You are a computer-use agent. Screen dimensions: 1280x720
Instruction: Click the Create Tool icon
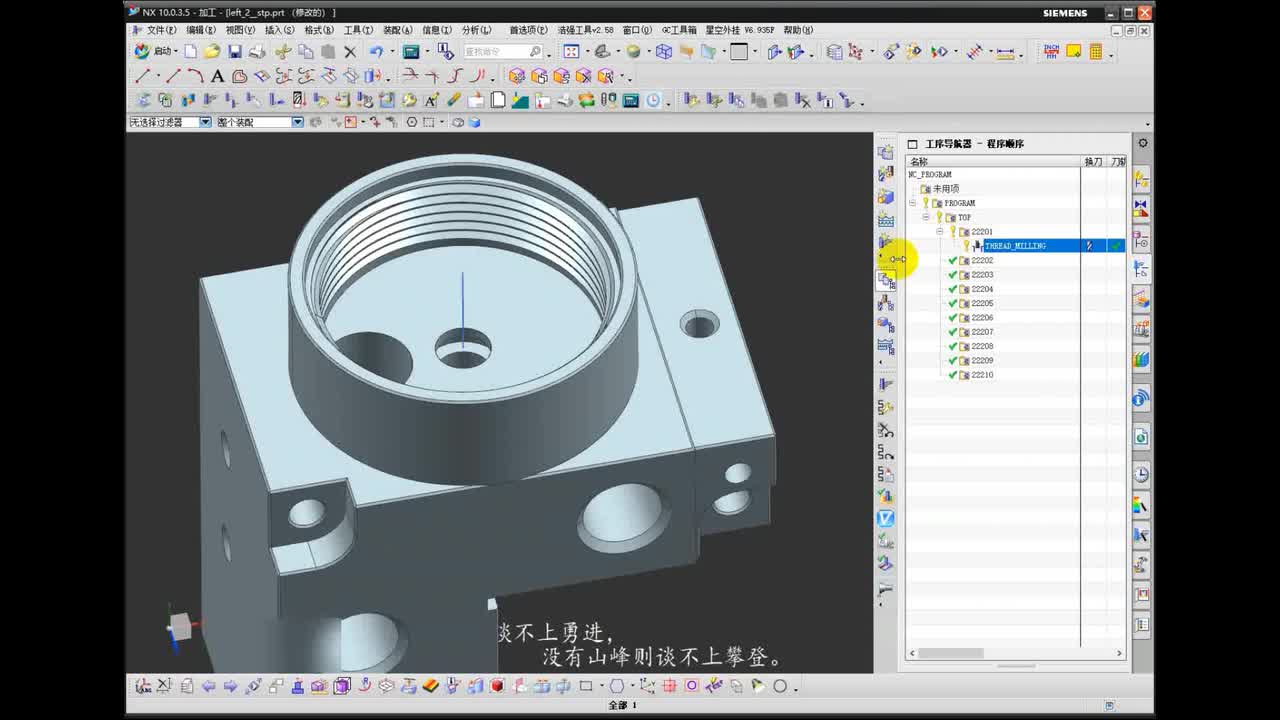click(x=886, y=175)
